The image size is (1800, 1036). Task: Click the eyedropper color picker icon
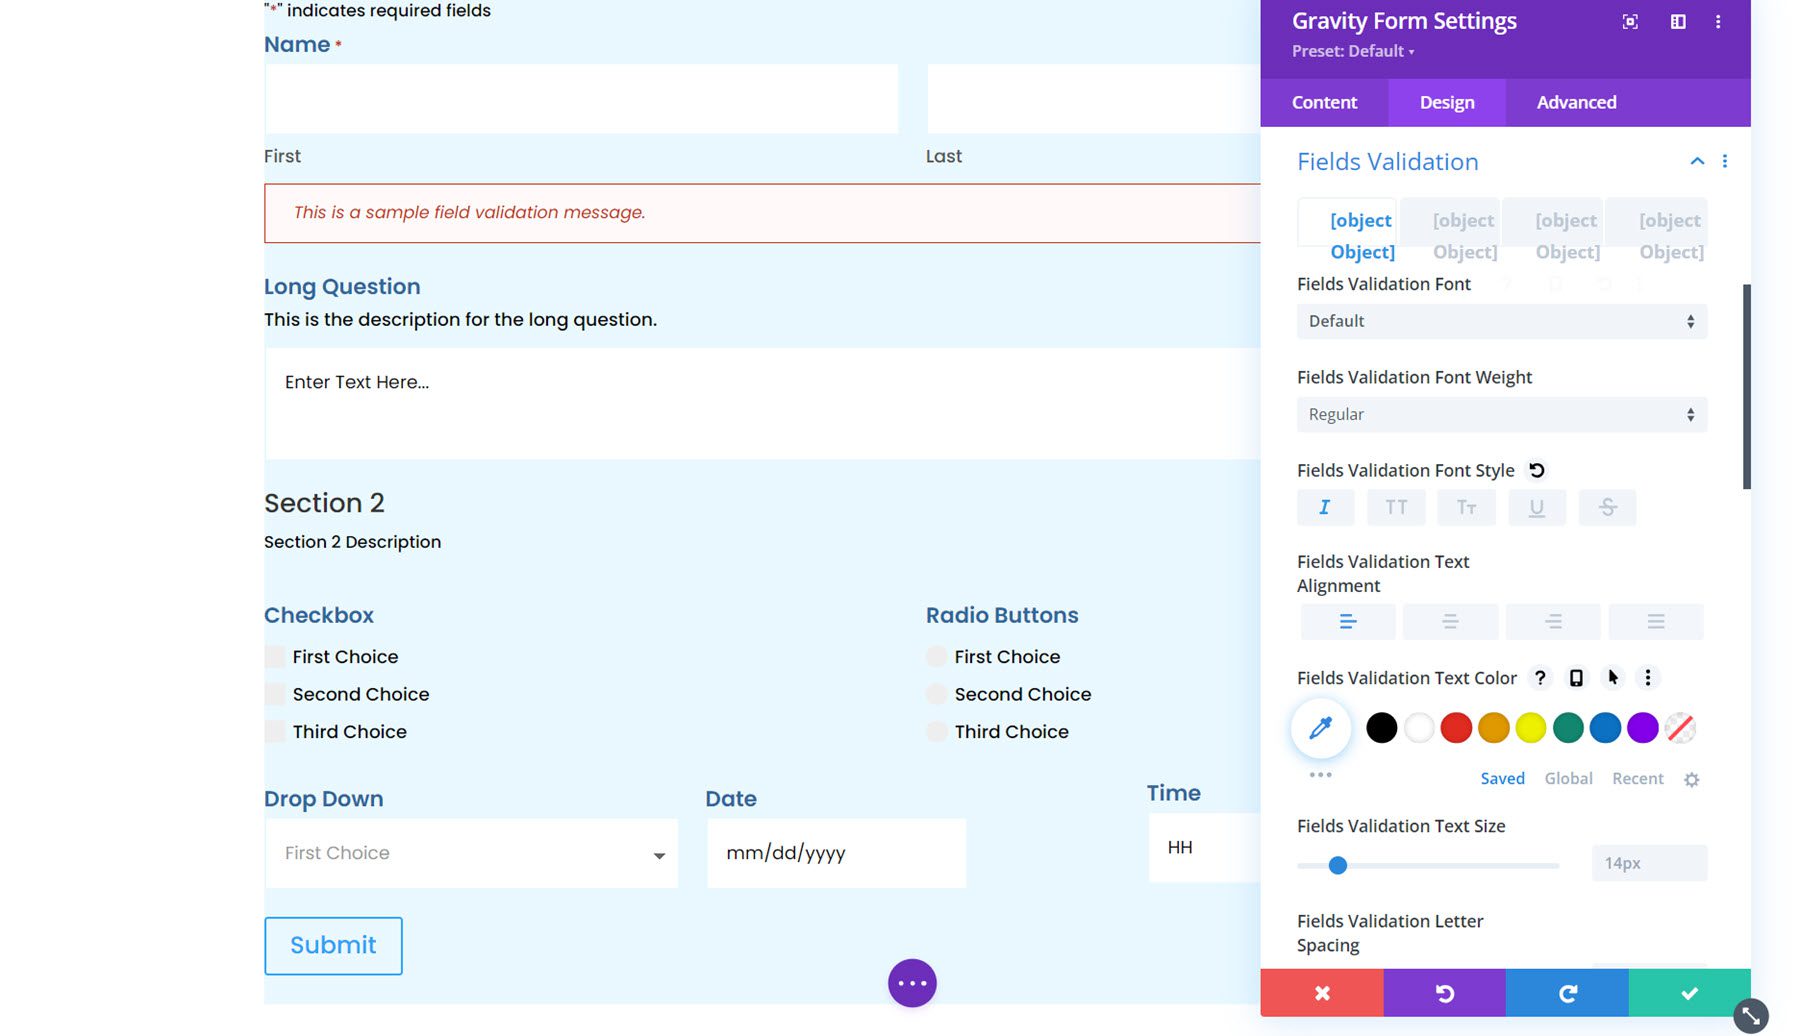pos(1320,728)
